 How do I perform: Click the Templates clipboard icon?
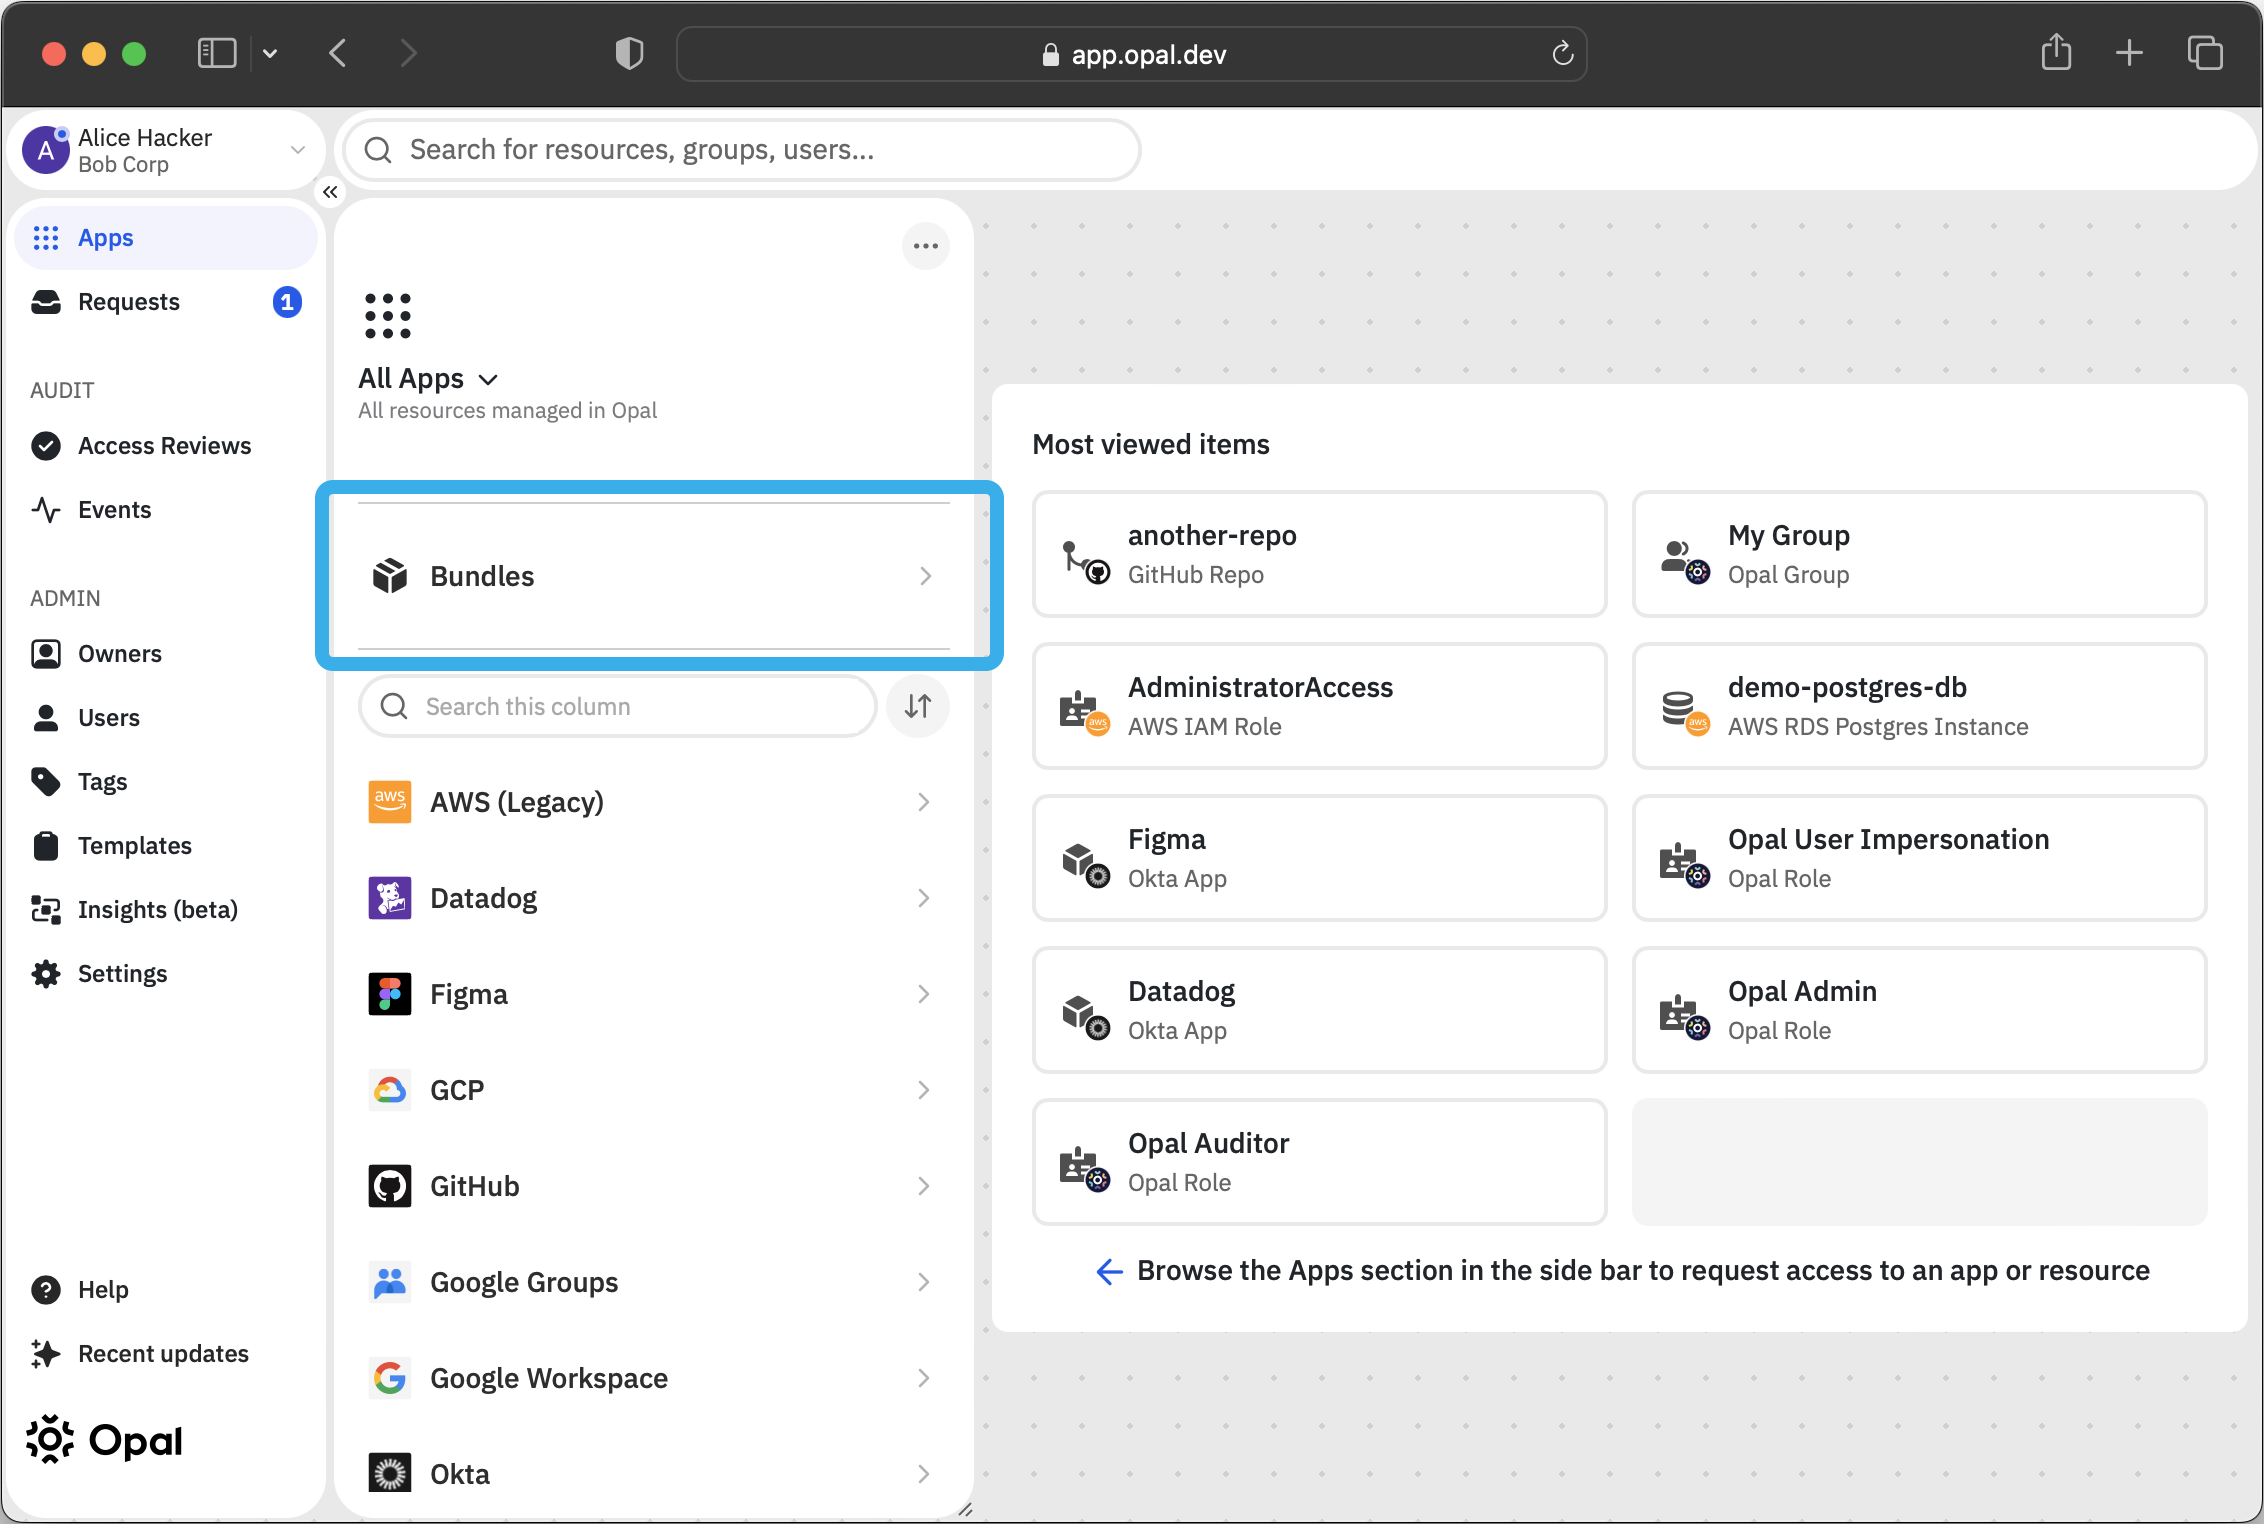46,846
